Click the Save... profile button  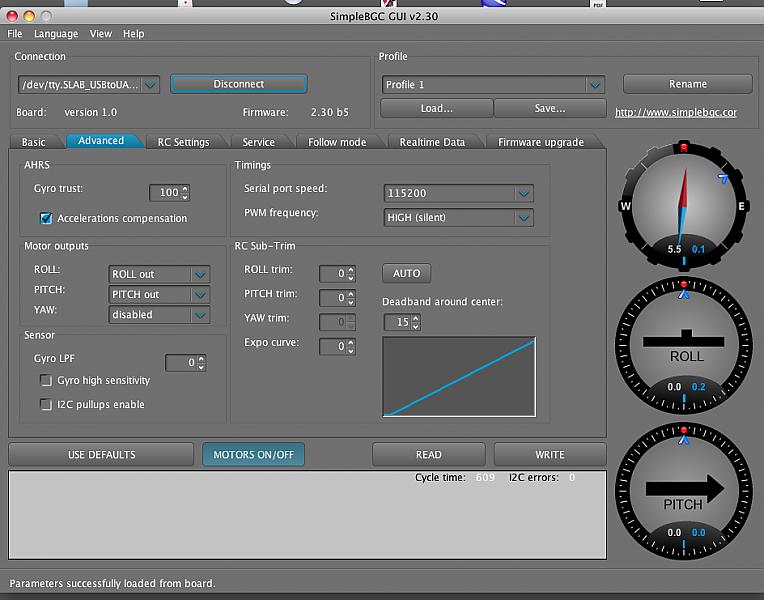pos(550,108)
